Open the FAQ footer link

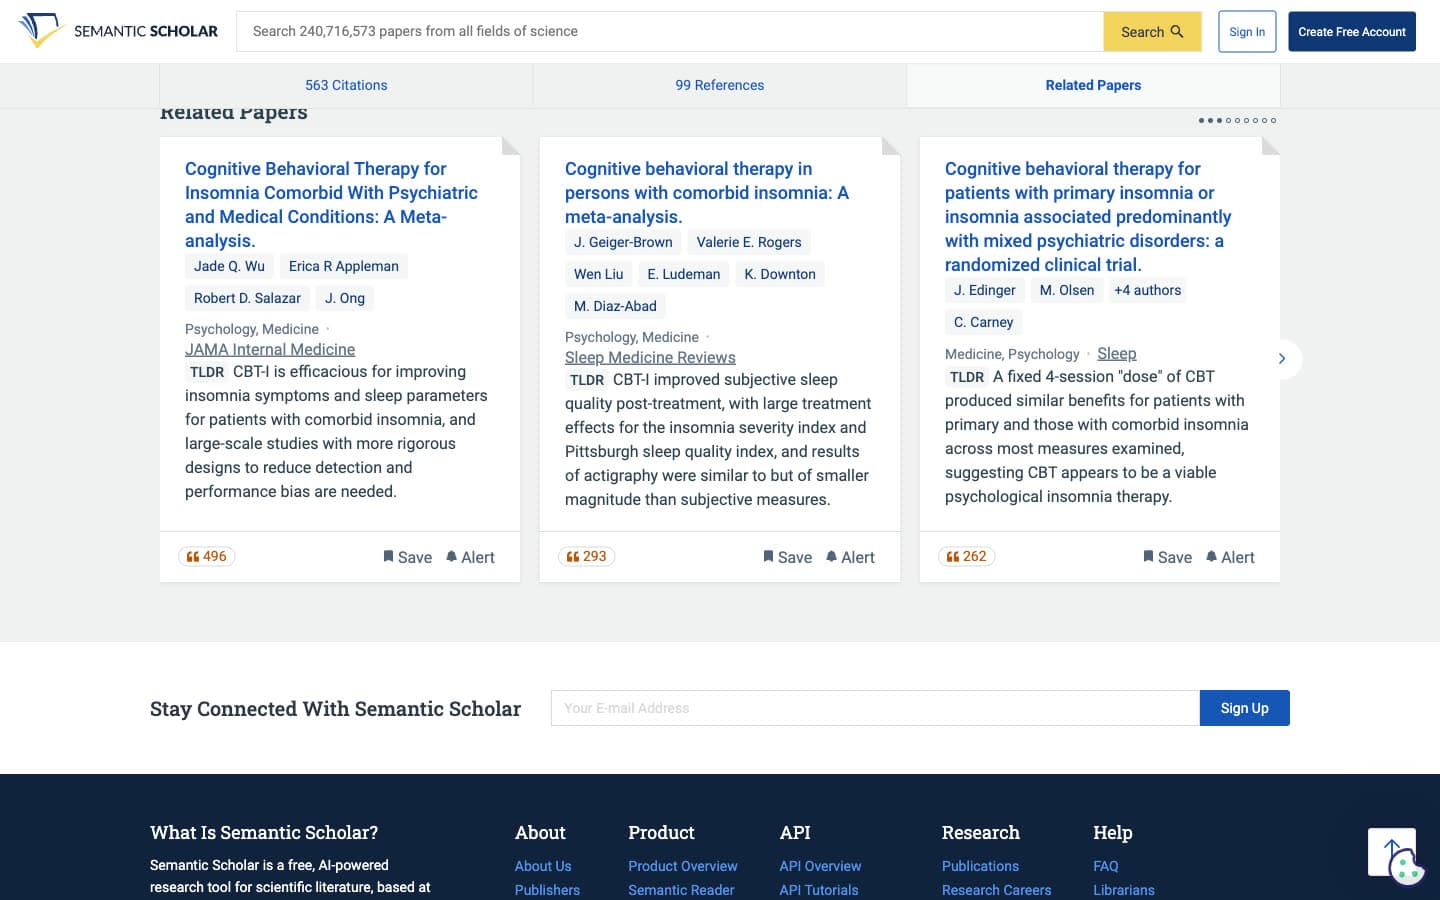(x=1106, y=866)
